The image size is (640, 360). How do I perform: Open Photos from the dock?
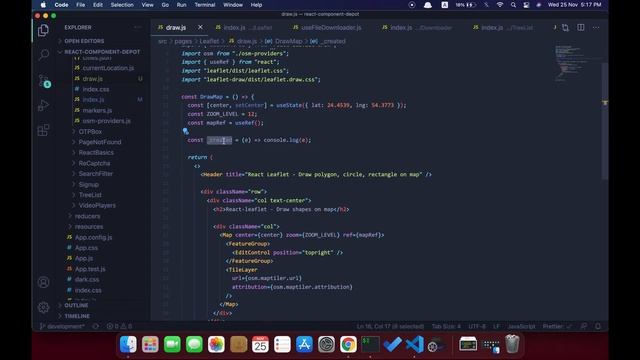[216, 344]
